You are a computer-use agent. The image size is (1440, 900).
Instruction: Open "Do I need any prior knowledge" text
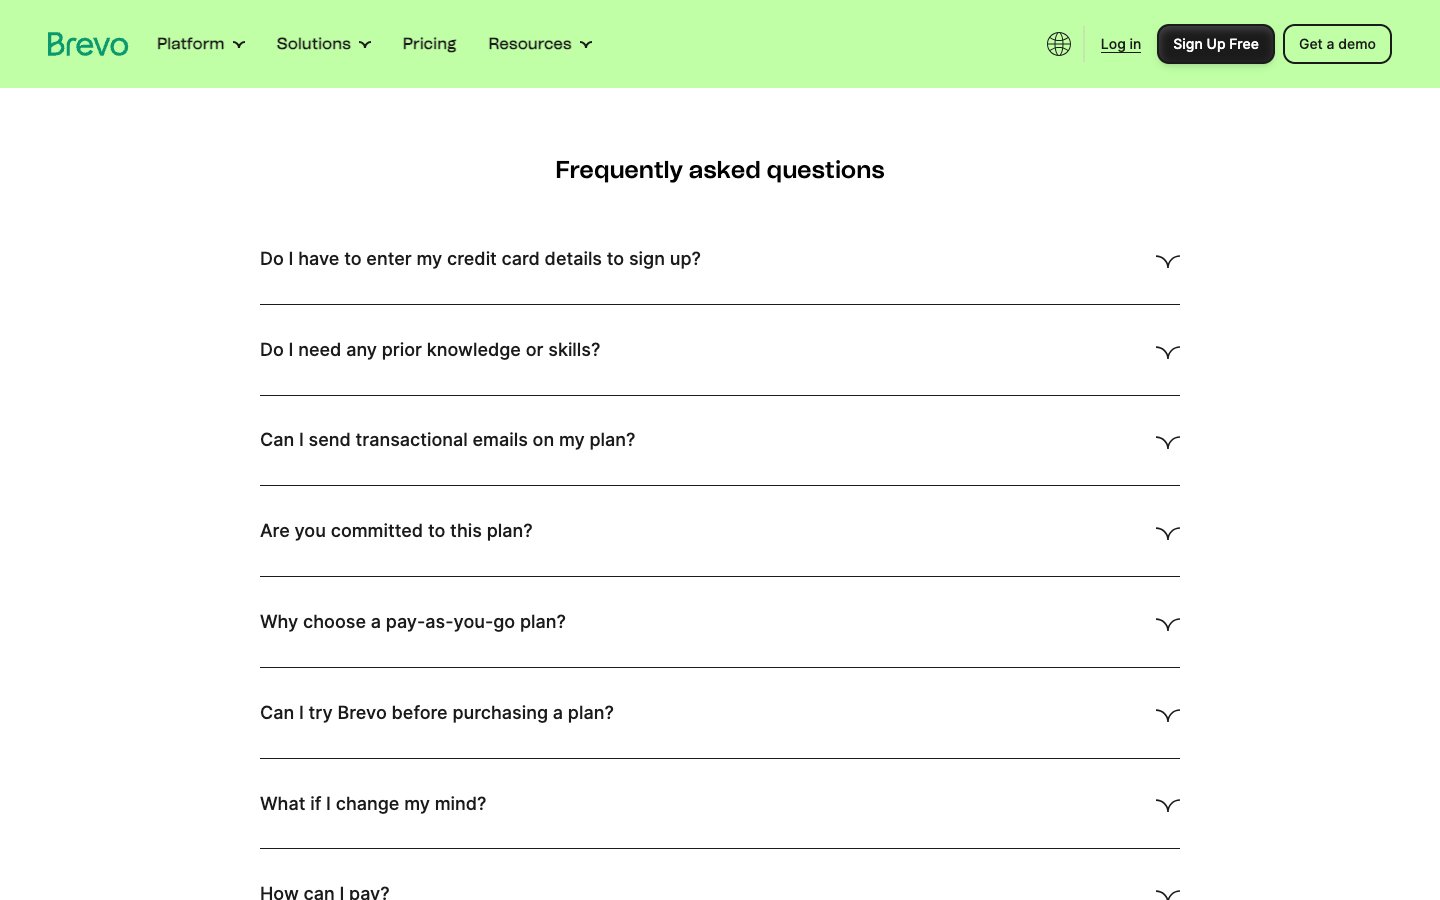[430, 350]
